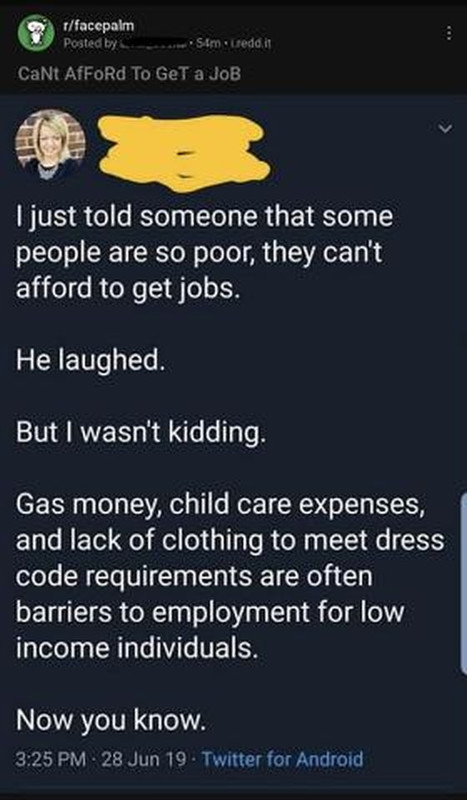Image resolution: width=467 pixels, height=800 pixels.
Task: Open the post titled CaNt AfFoRd To GeT a JoB
Action: pyautogui.click(x=129, y=74)
